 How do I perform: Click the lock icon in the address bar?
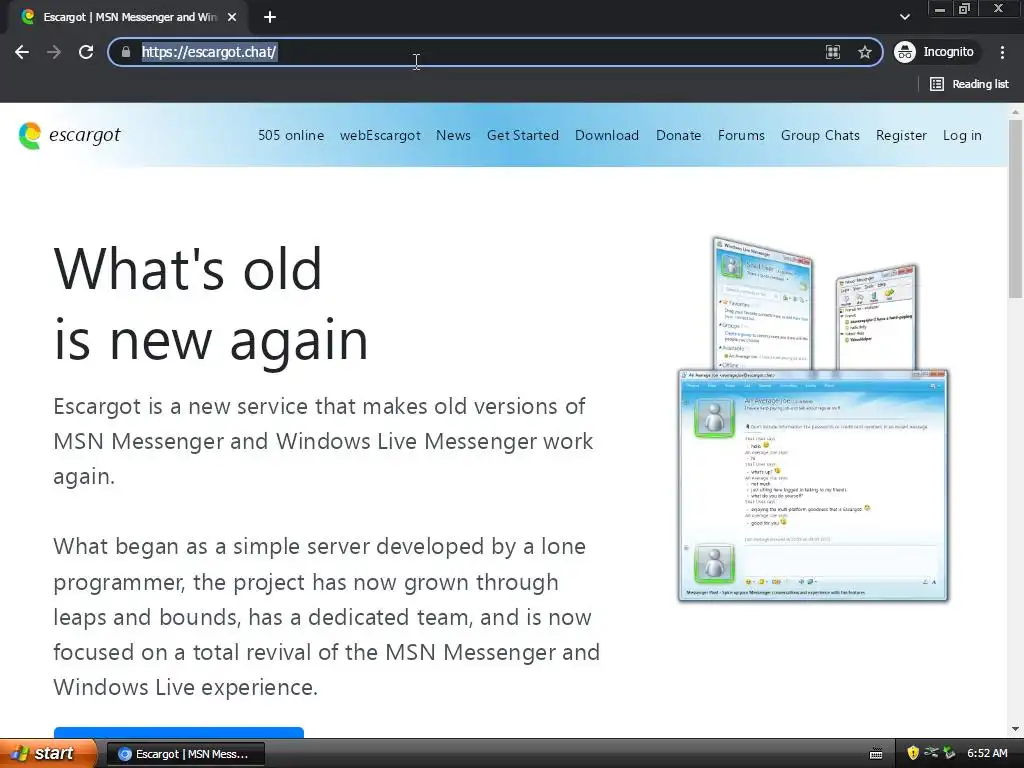pos(126,52)
